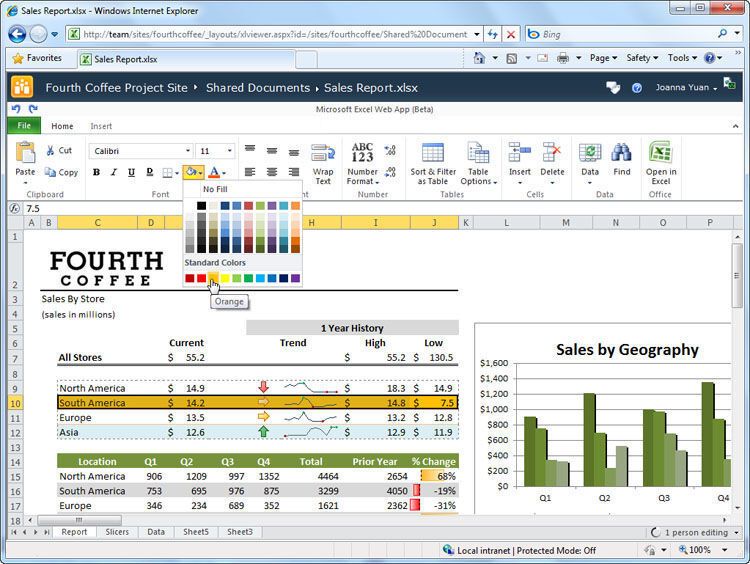Screen dimensions: 750x564
Task: Open the Sheet3 tab
Action: click(x=240, y=532)
